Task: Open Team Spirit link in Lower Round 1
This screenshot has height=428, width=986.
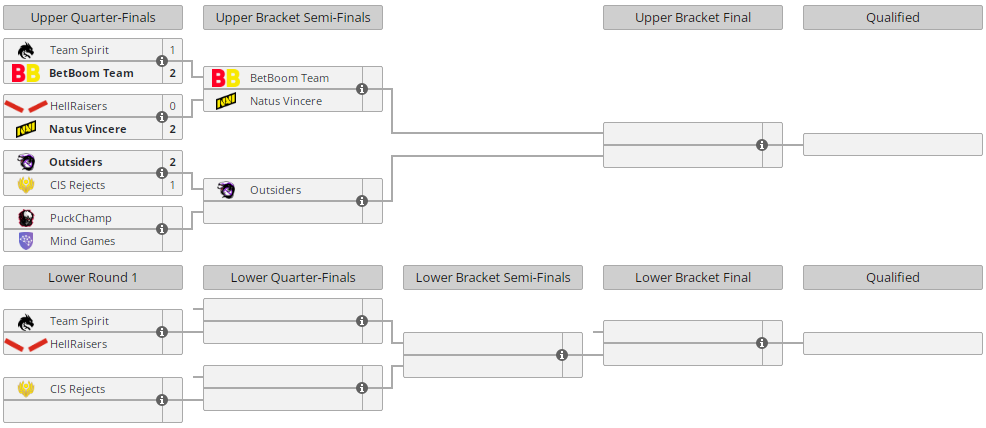Action: click(79, 321)
